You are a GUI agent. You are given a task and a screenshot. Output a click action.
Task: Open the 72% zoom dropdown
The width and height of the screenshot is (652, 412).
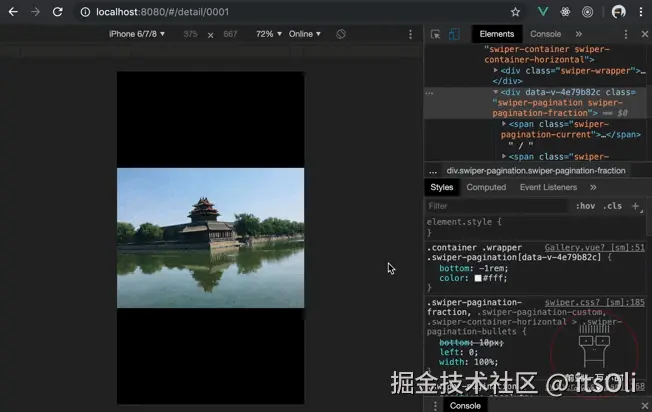click(269, 34)
